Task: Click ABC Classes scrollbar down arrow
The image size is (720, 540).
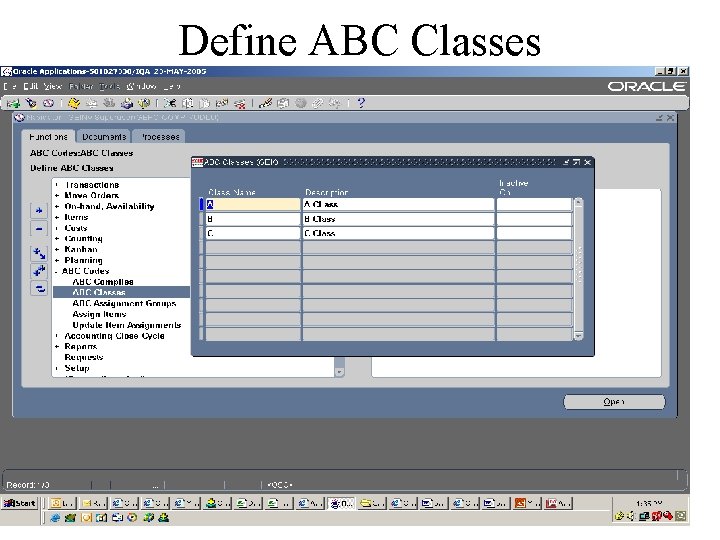Action: (579, 336)
